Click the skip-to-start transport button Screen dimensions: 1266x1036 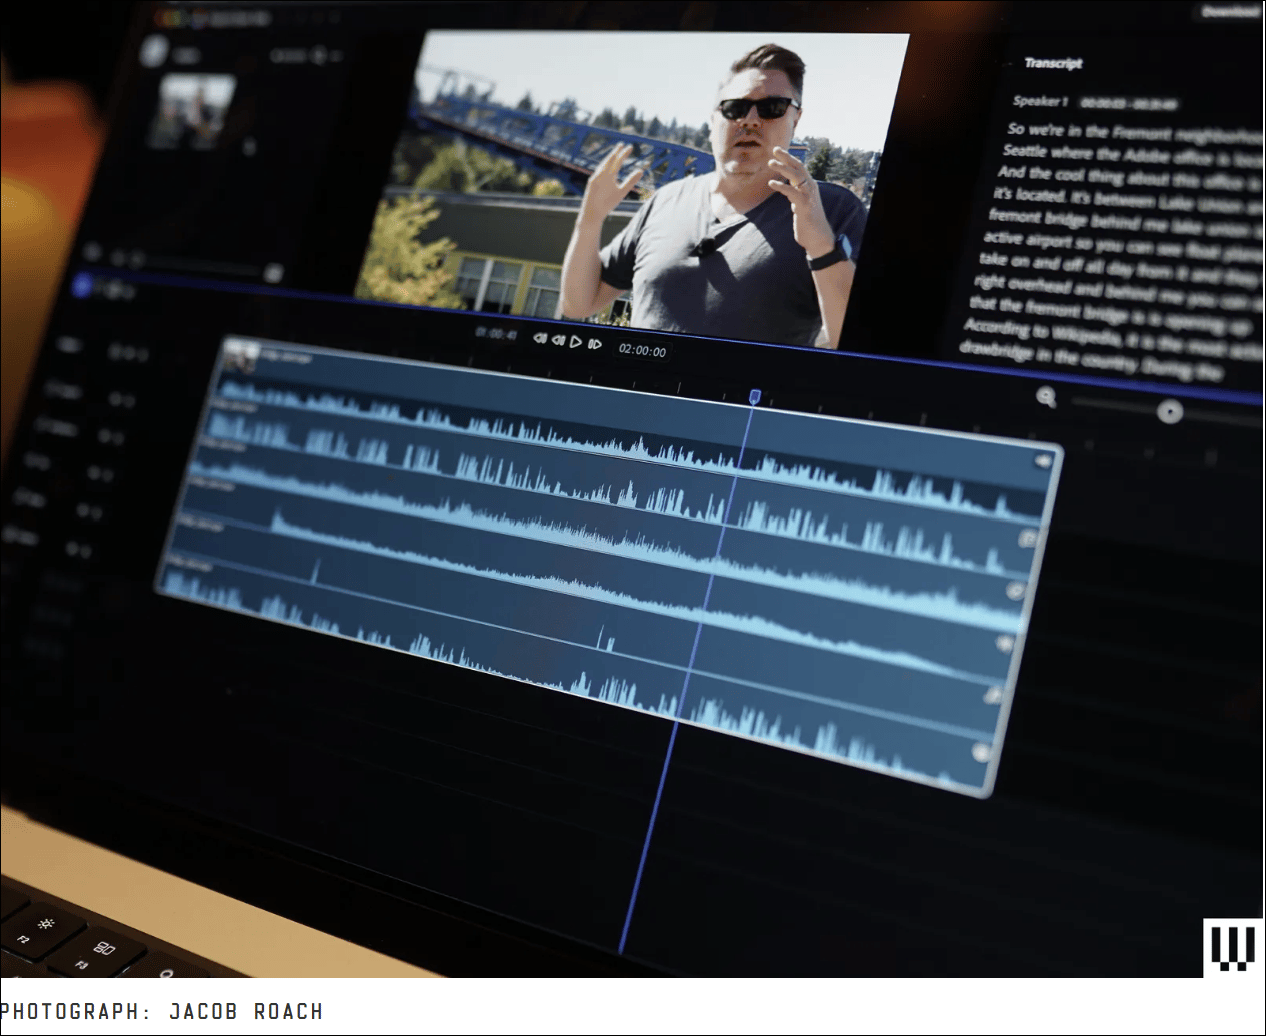[x=540, y=339]
